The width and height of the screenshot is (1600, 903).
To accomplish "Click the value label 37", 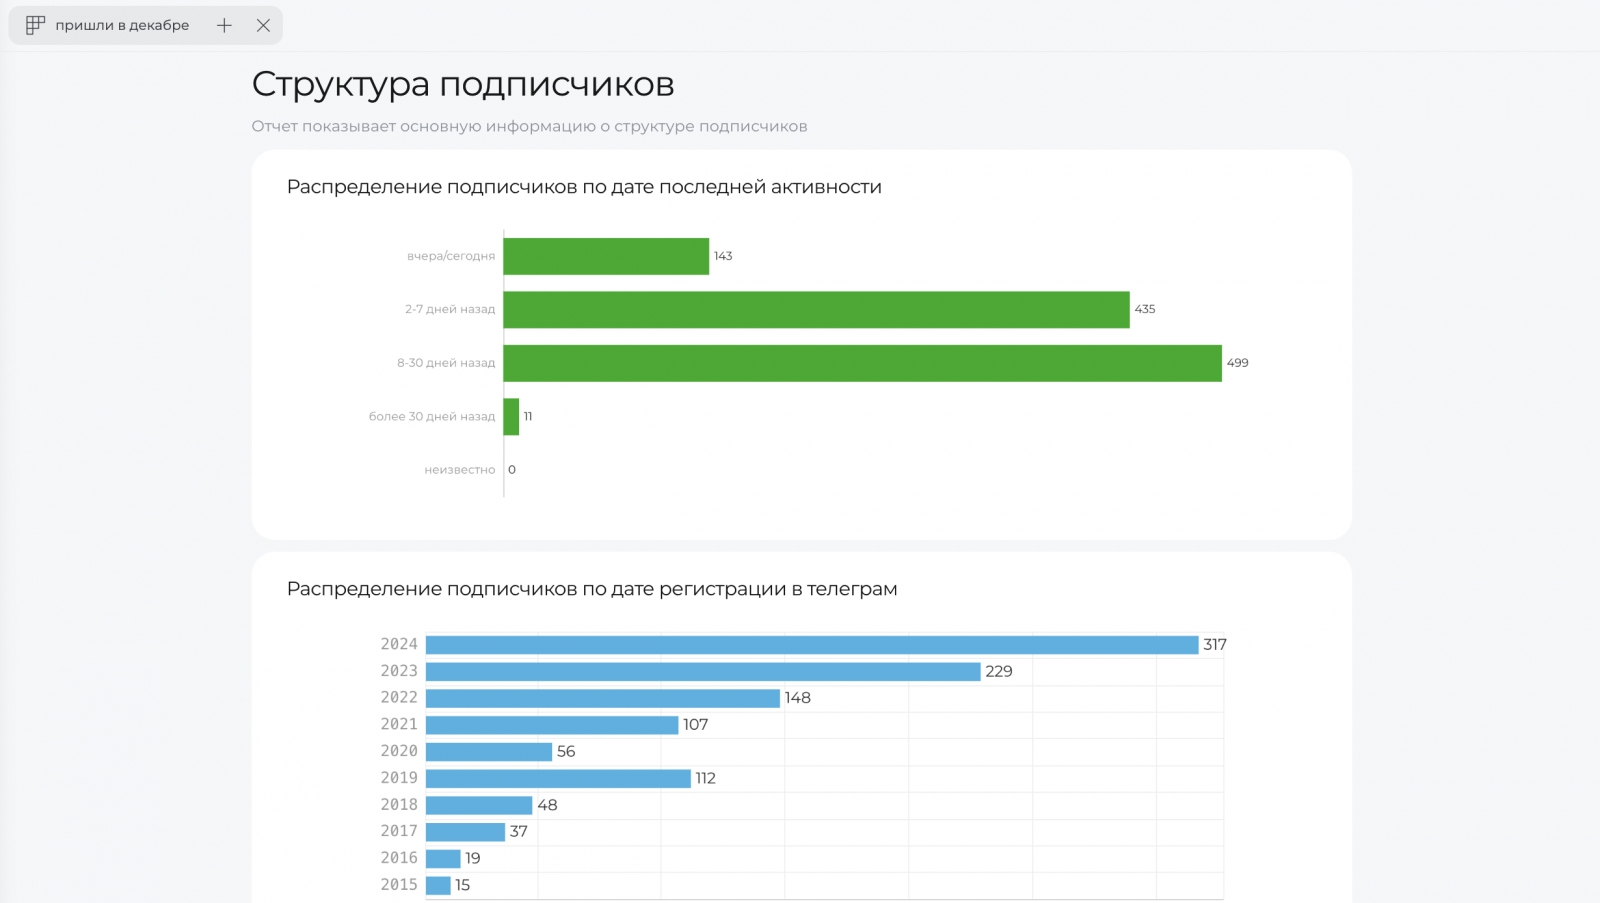I will (x=519, y=832).
